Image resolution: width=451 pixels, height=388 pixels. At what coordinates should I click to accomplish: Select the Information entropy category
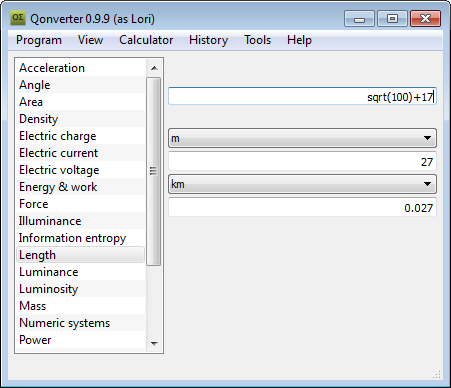tap(81, 238)
